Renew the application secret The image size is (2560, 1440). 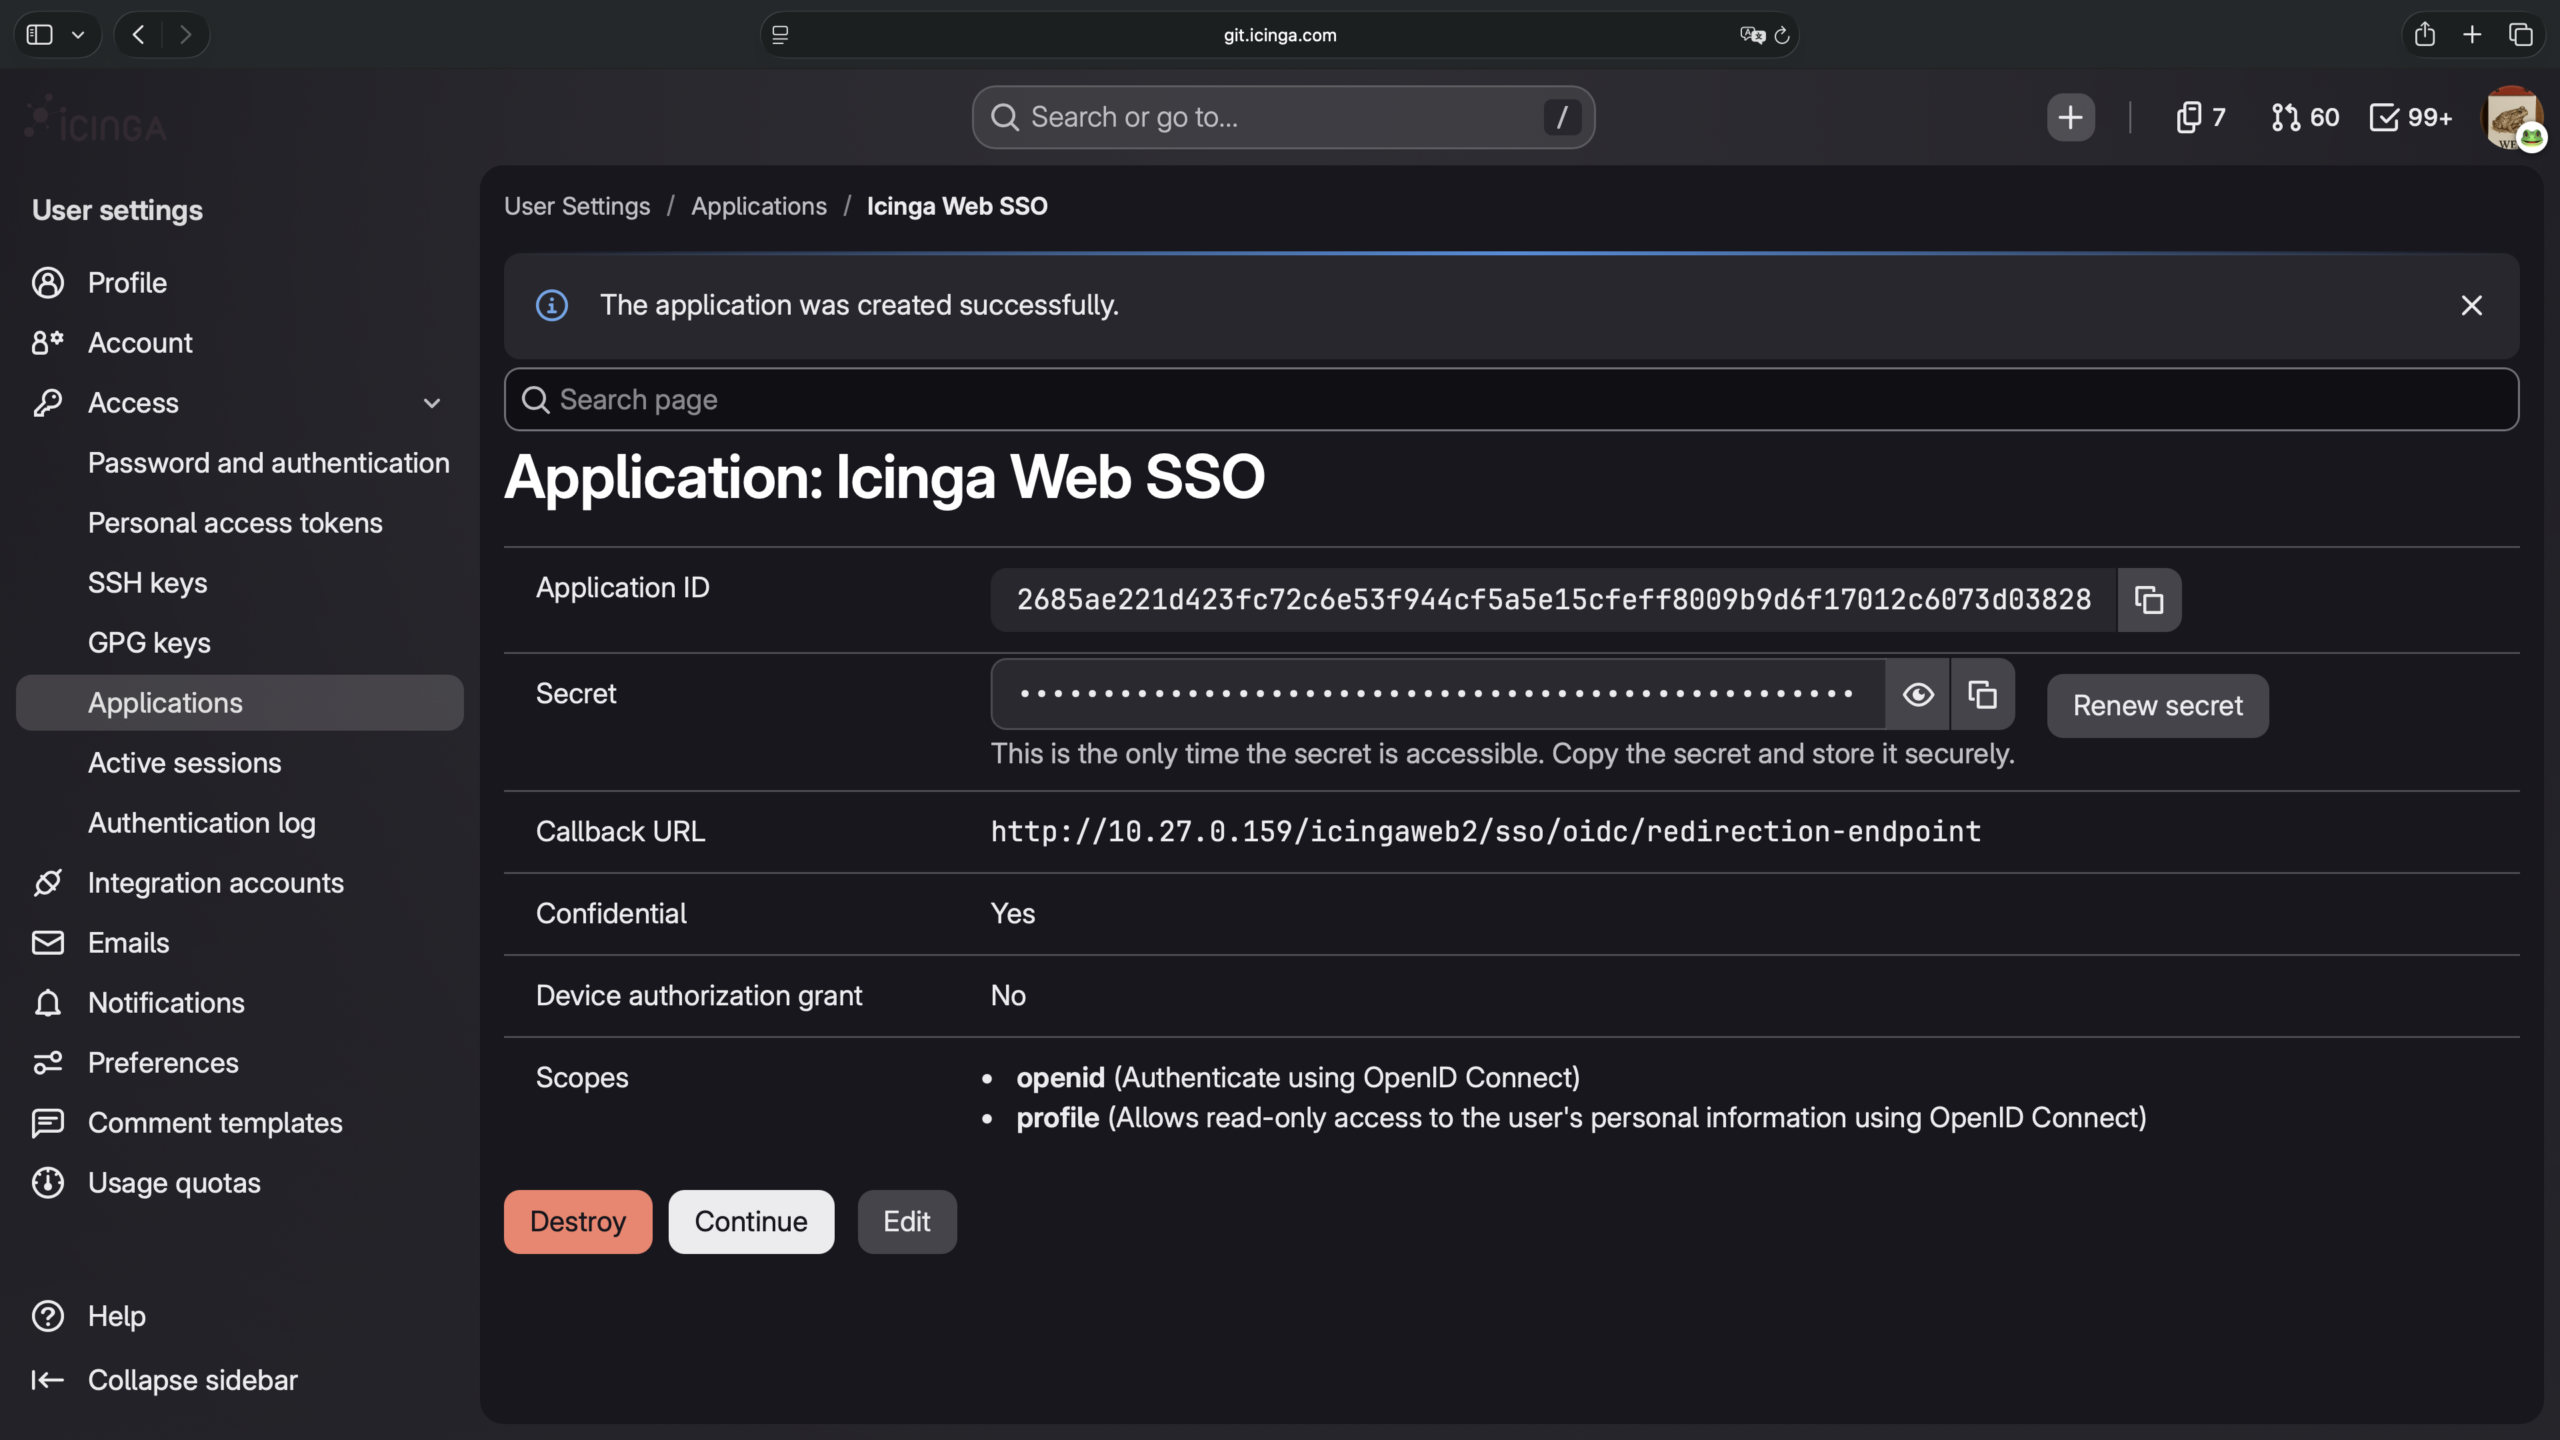(x=2158, y=706)
